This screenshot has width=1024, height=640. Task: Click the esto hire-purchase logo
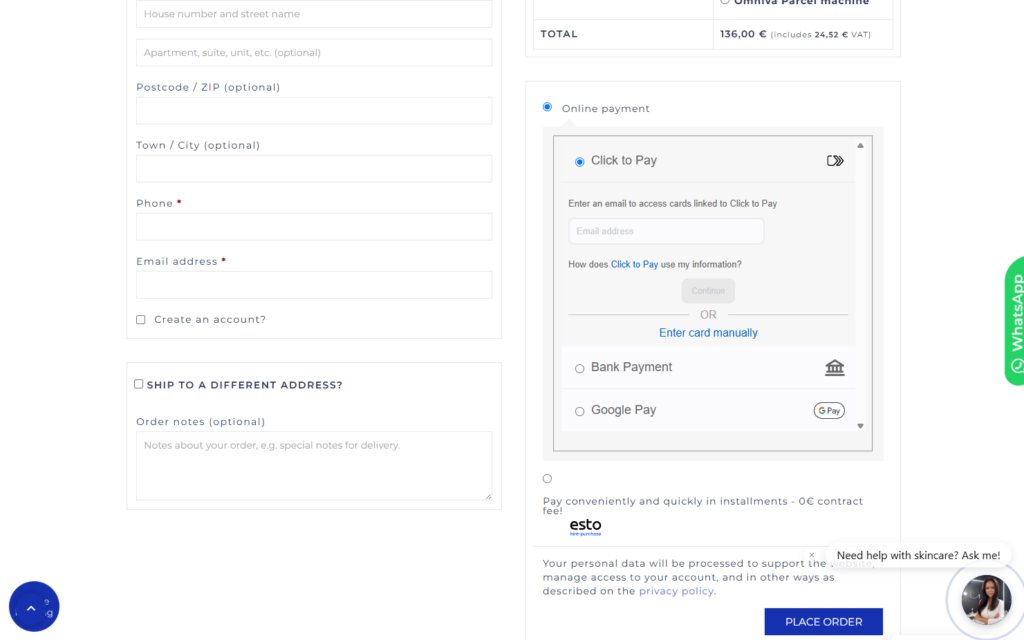(x=585, y=527)
